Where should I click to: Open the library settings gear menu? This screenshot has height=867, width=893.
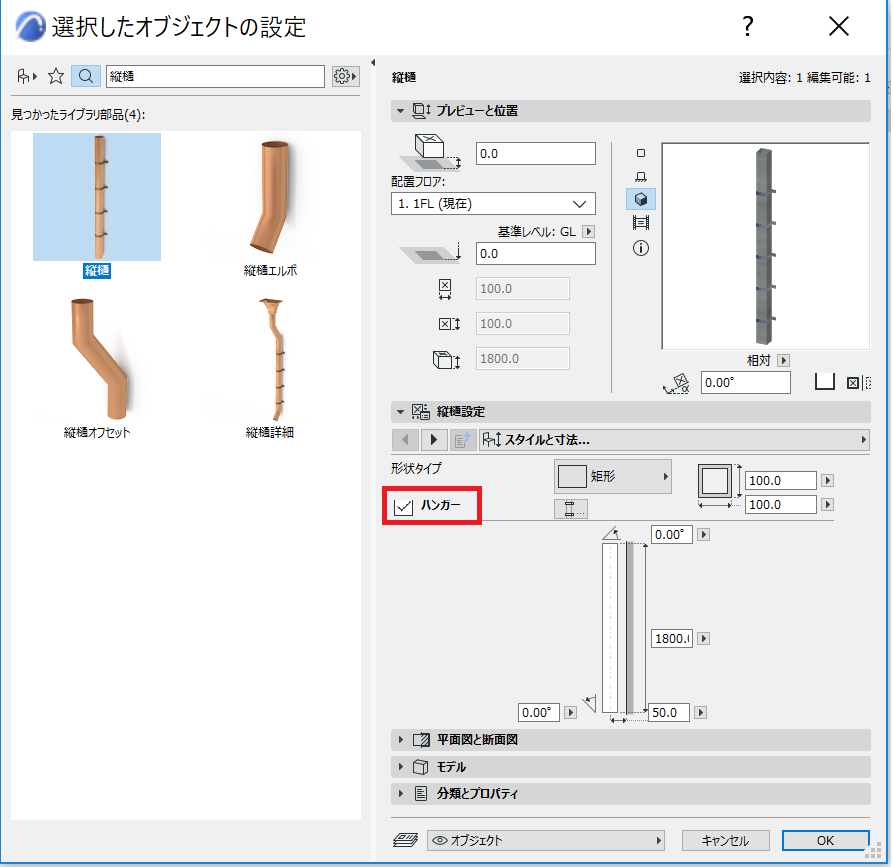tap(345, 76)
